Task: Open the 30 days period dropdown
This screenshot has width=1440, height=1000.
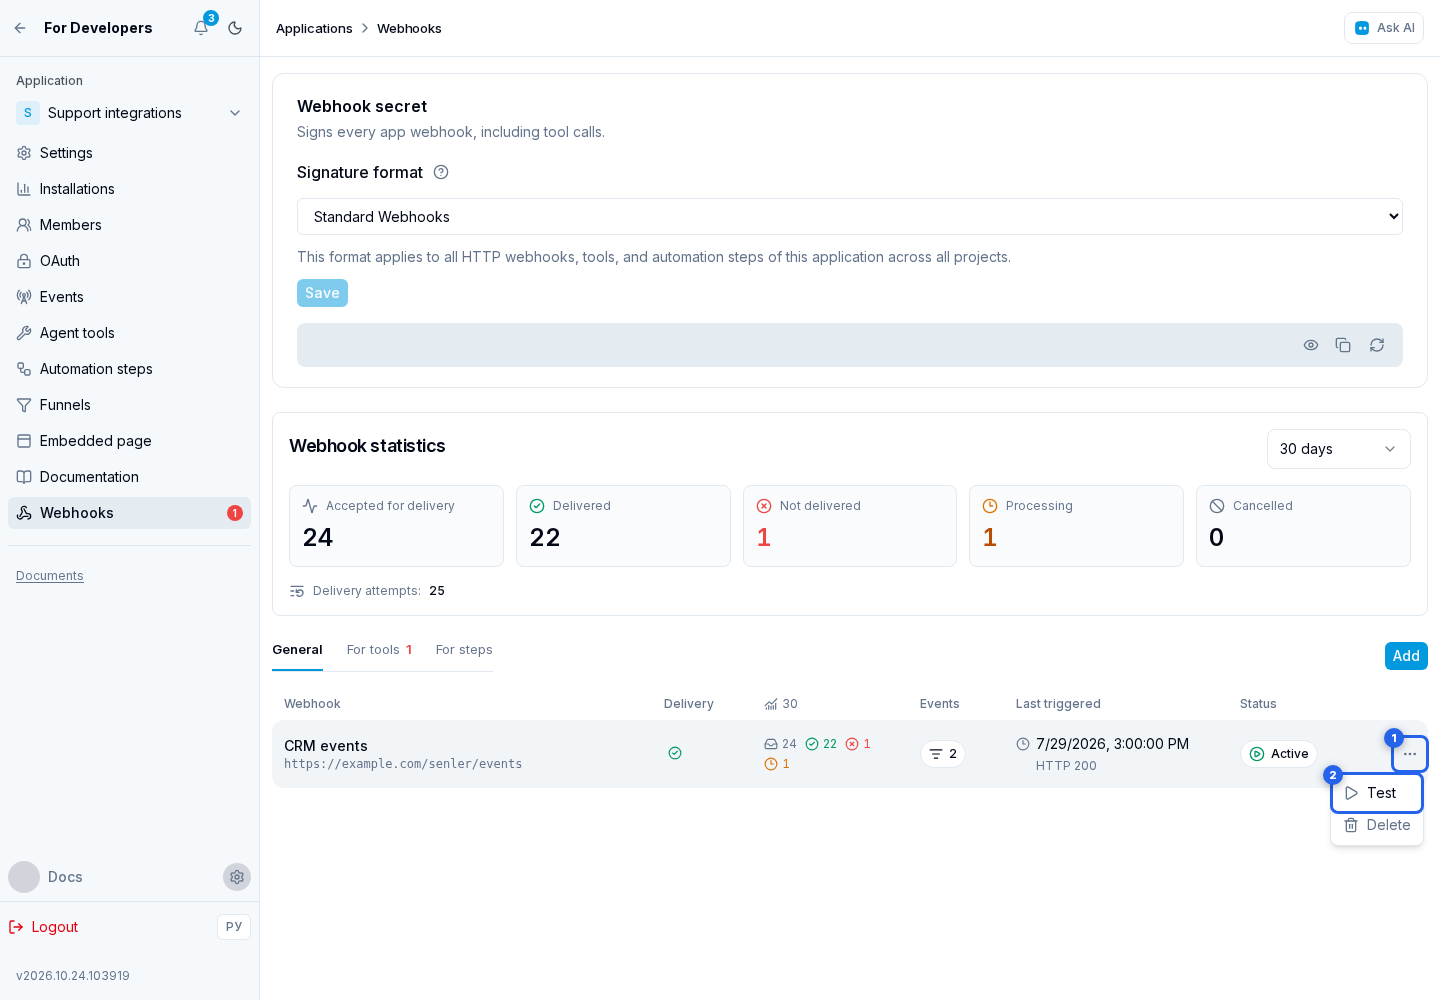Action: (1339, 449)
